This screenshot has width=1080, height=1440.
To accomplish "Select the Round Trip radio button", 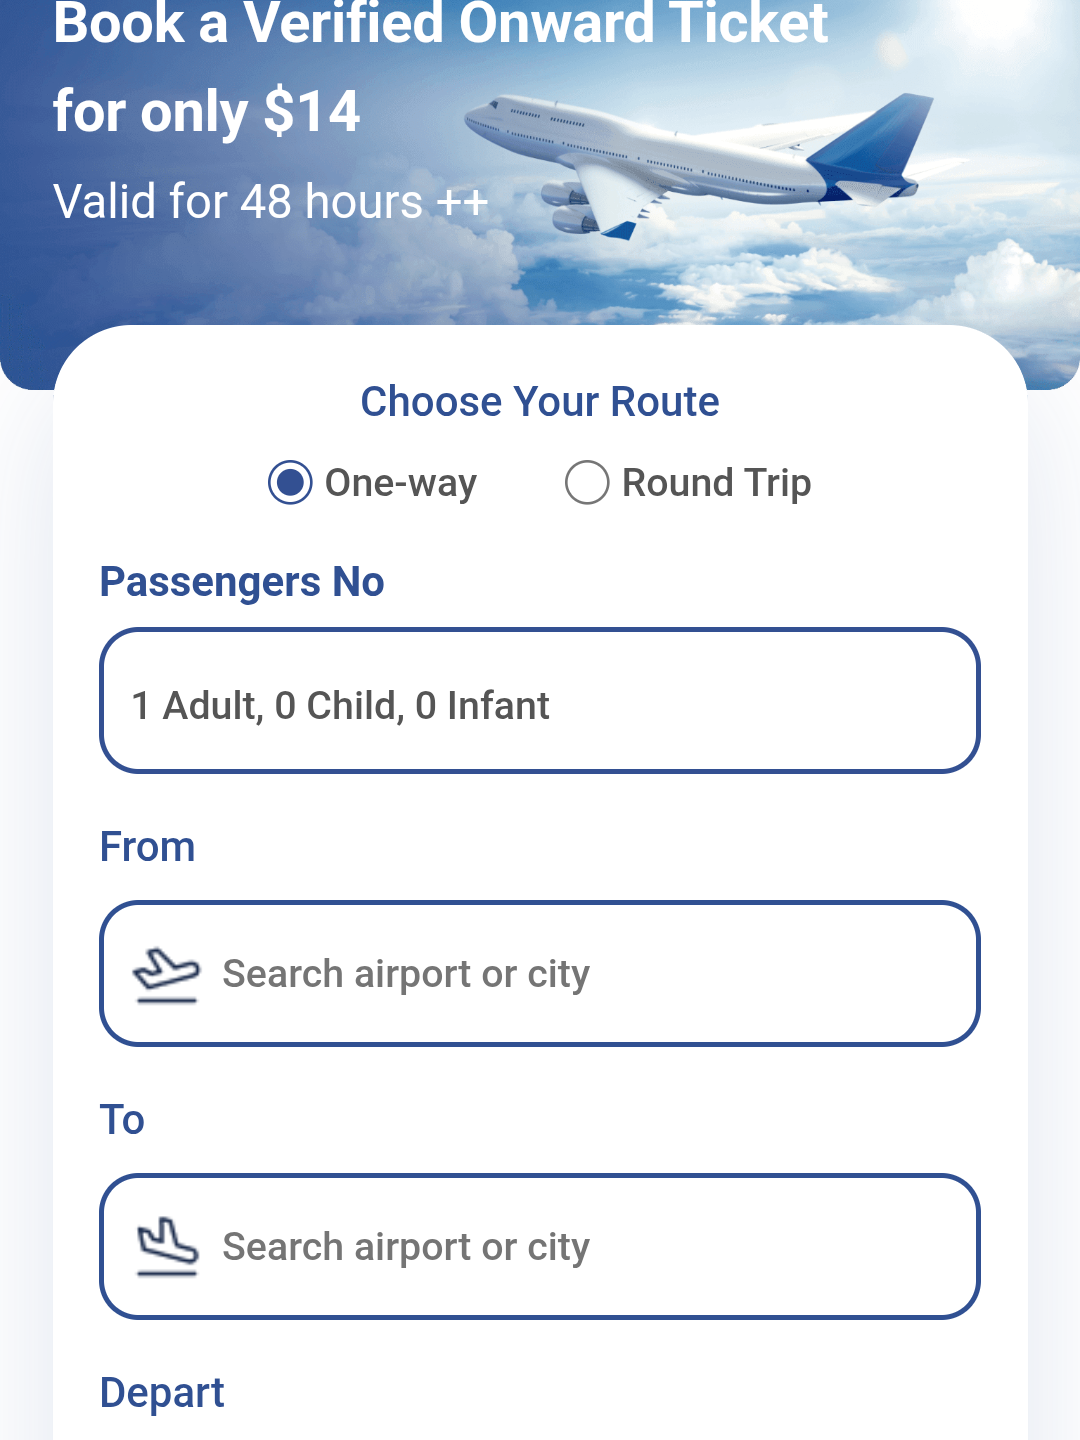I will click(587, 483).
